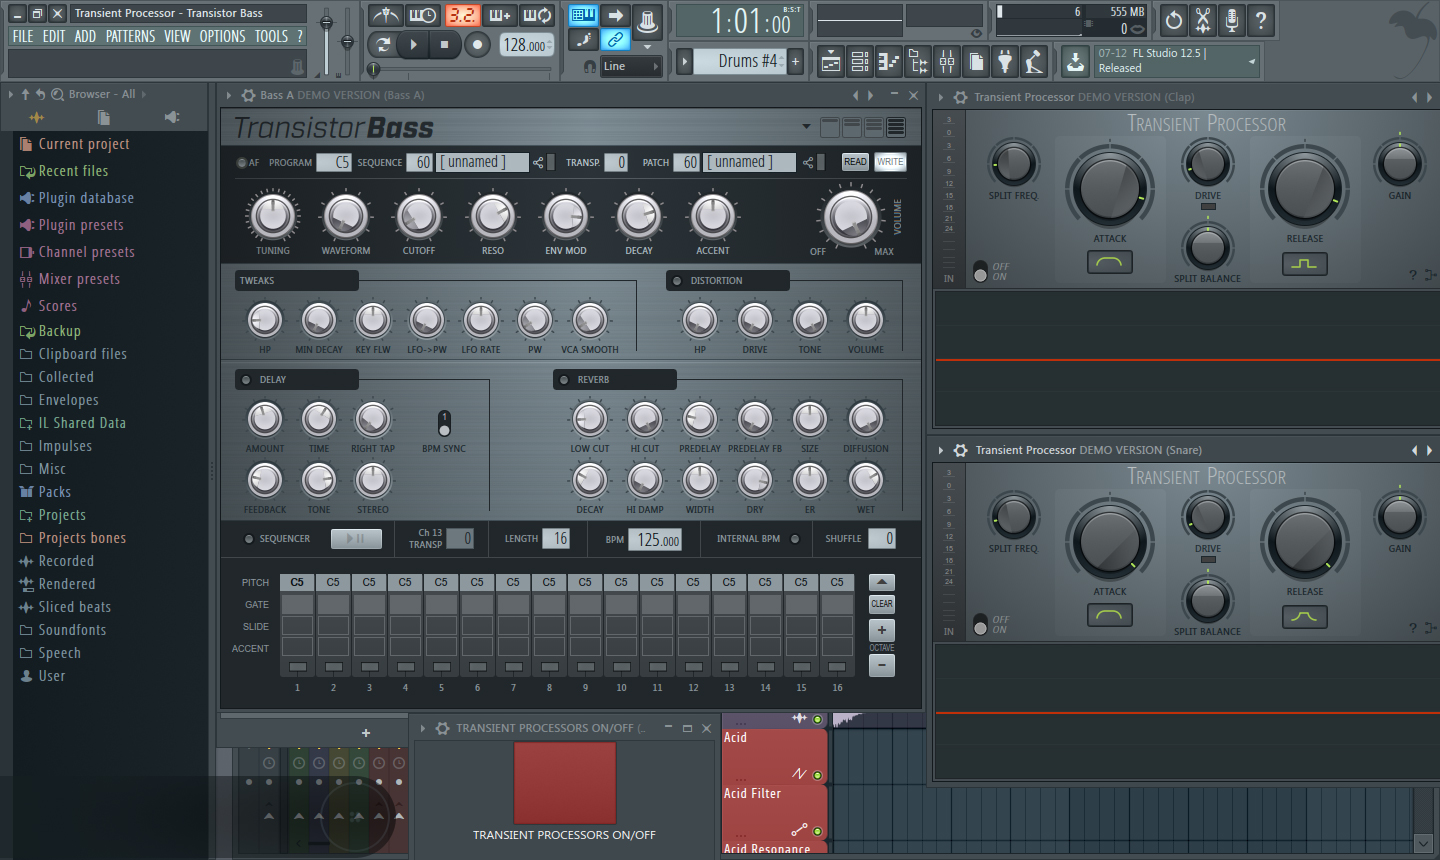This screenshot has width=1440, height=860.
Task: Open the tempo tapper icon
Action: (x=1034, y=62)
